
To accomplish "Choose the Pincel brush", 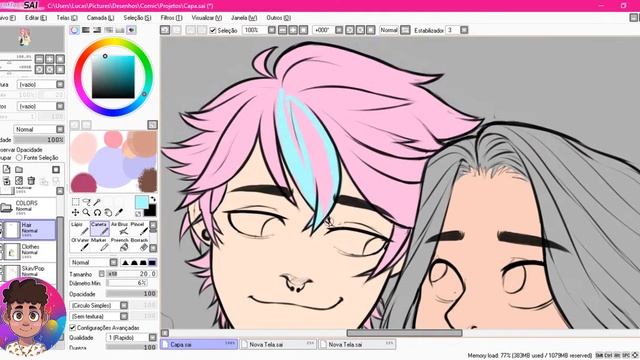I will pyautogui.click(x=139, y=229).
